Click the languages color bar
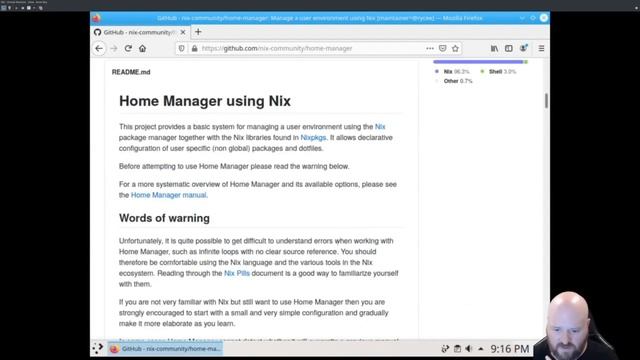This screenshot has width=640, height=360. [x=480, y=62]
